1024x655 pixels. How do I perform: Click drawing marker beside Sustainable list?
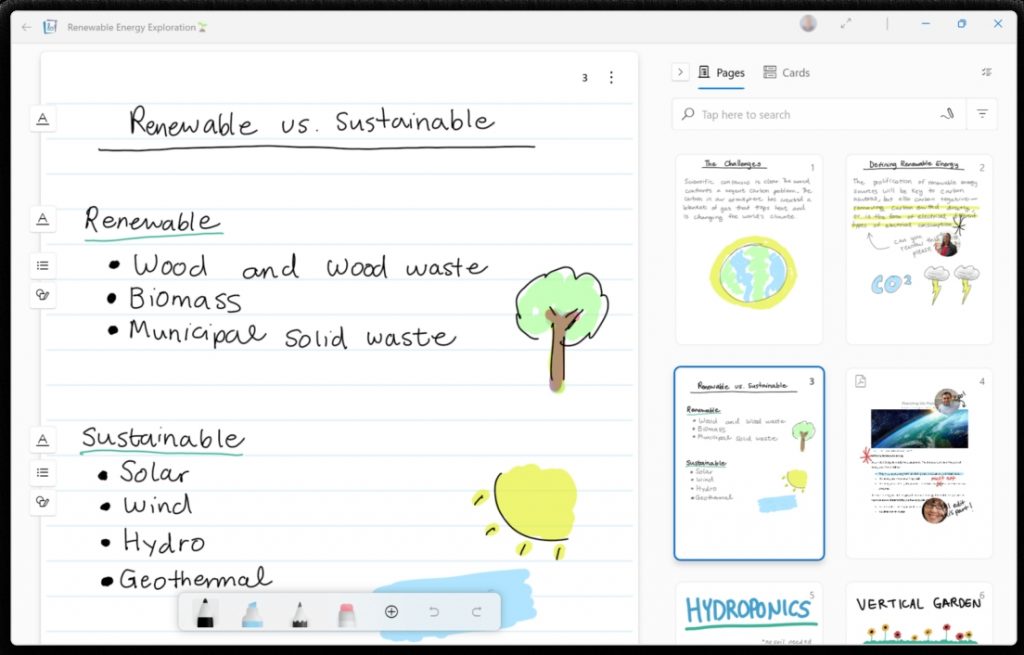[x=42, y=502]
